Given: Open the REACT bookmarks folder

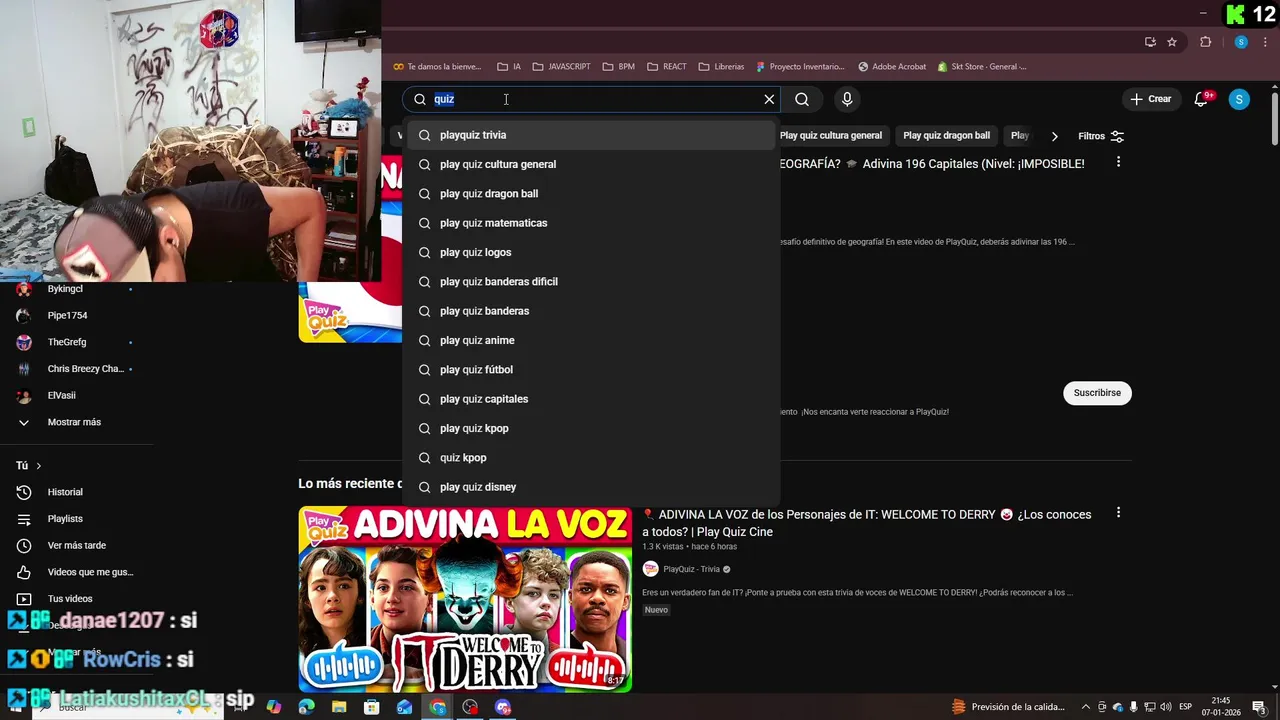Looking at the screenshot, I should click(x=667, y=67).
